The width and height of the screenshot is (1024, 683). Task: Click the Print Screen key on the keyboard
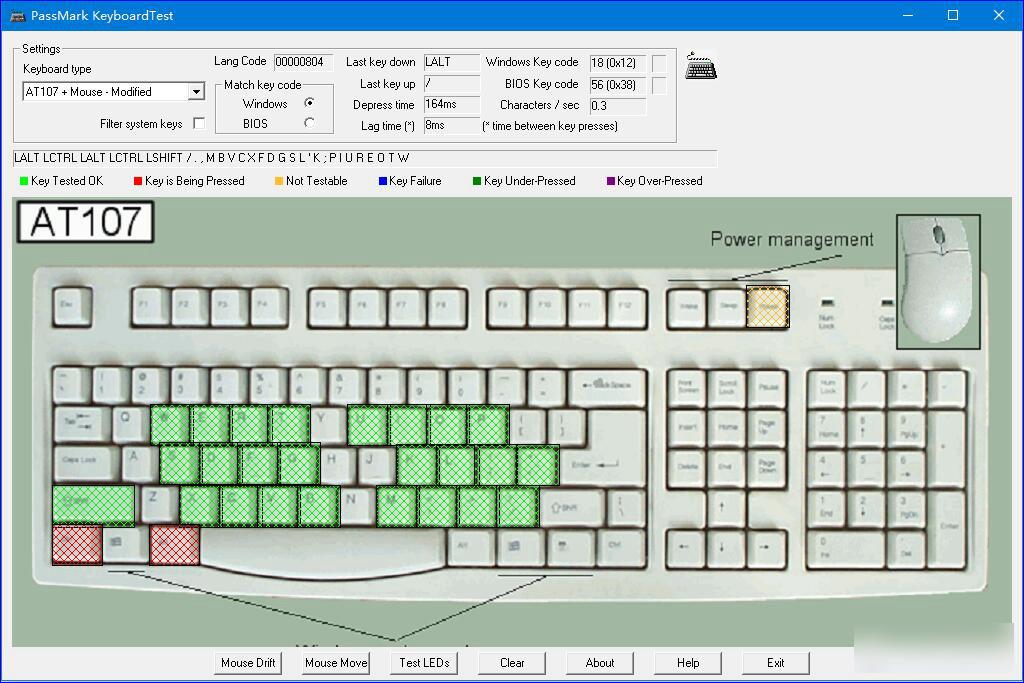[x=687, y=388]
